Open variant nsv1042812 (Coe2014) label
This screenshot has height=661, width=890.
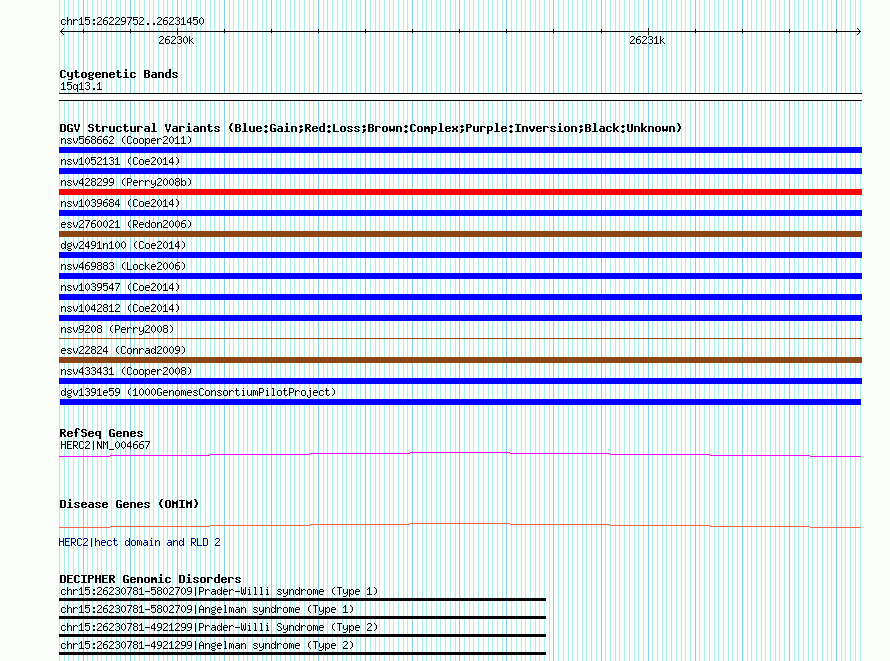click(120, 308)
